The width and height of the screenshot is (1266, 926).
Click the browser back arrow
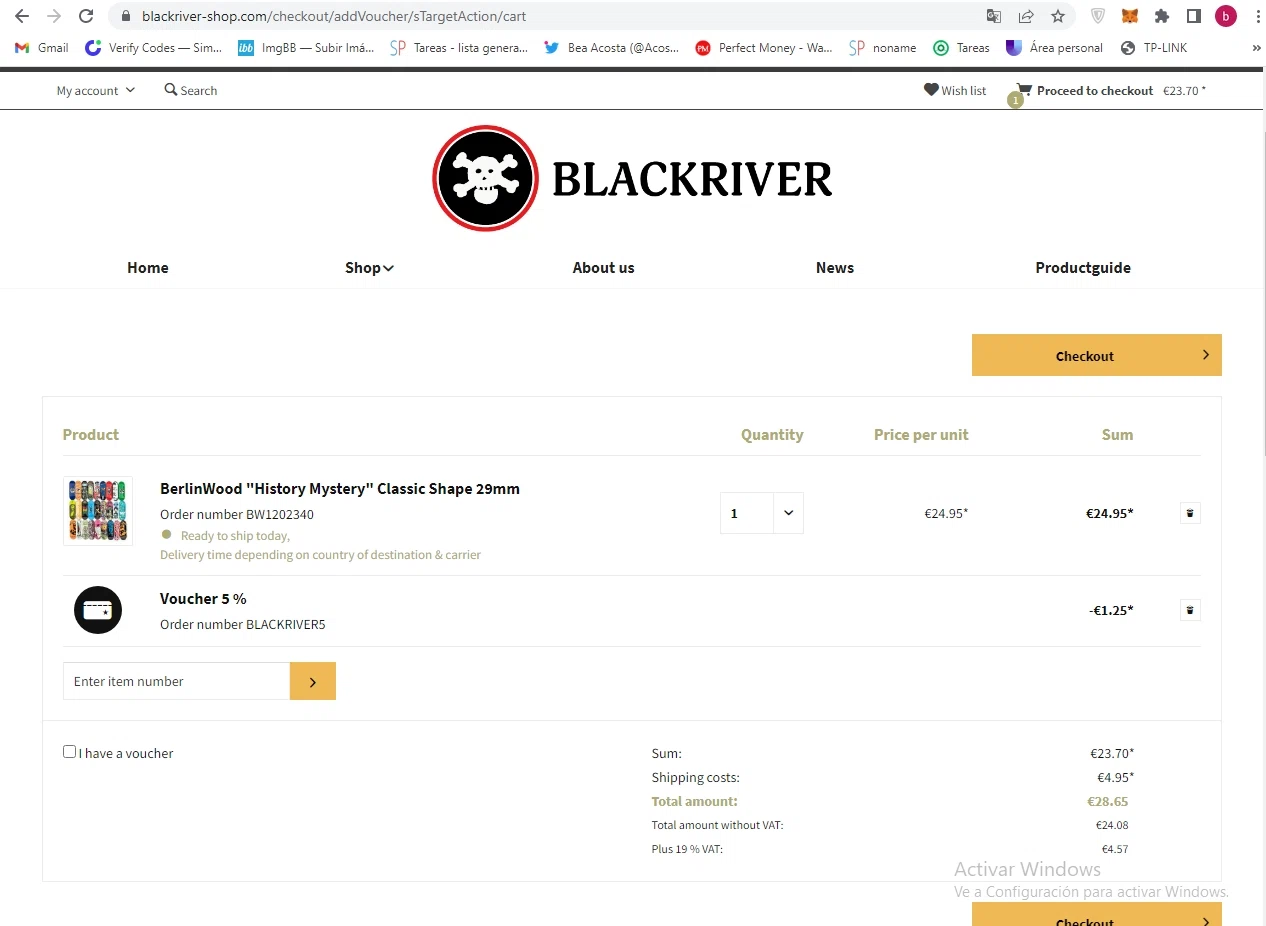[22, 16]
